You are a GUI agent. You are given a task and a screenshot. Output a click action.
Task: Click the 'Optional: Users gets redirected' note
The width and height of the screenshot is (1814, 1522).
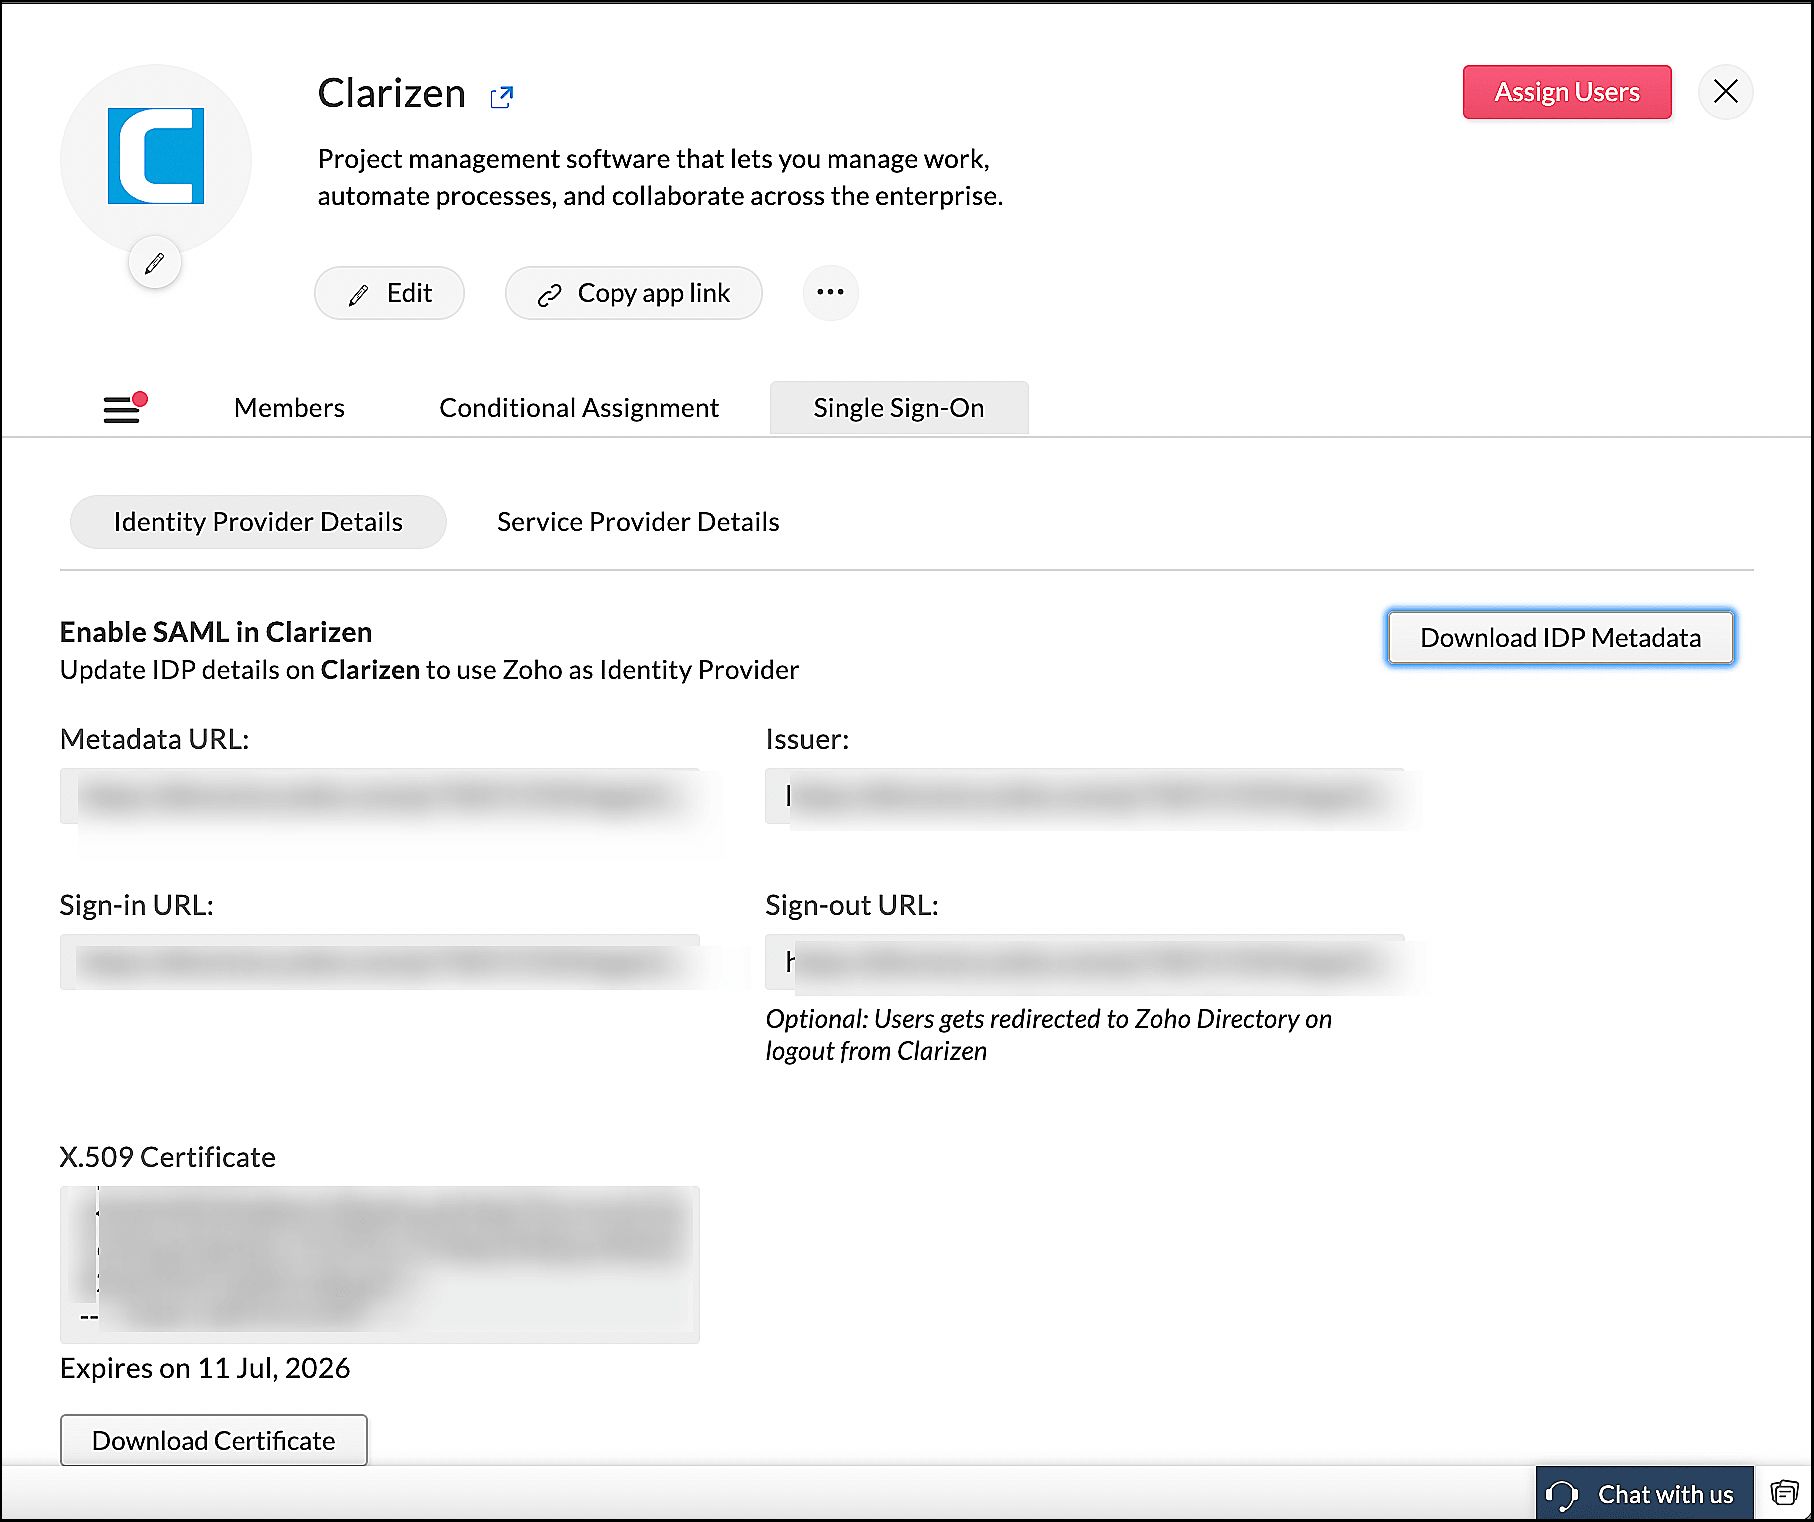coord(1049,1035)
